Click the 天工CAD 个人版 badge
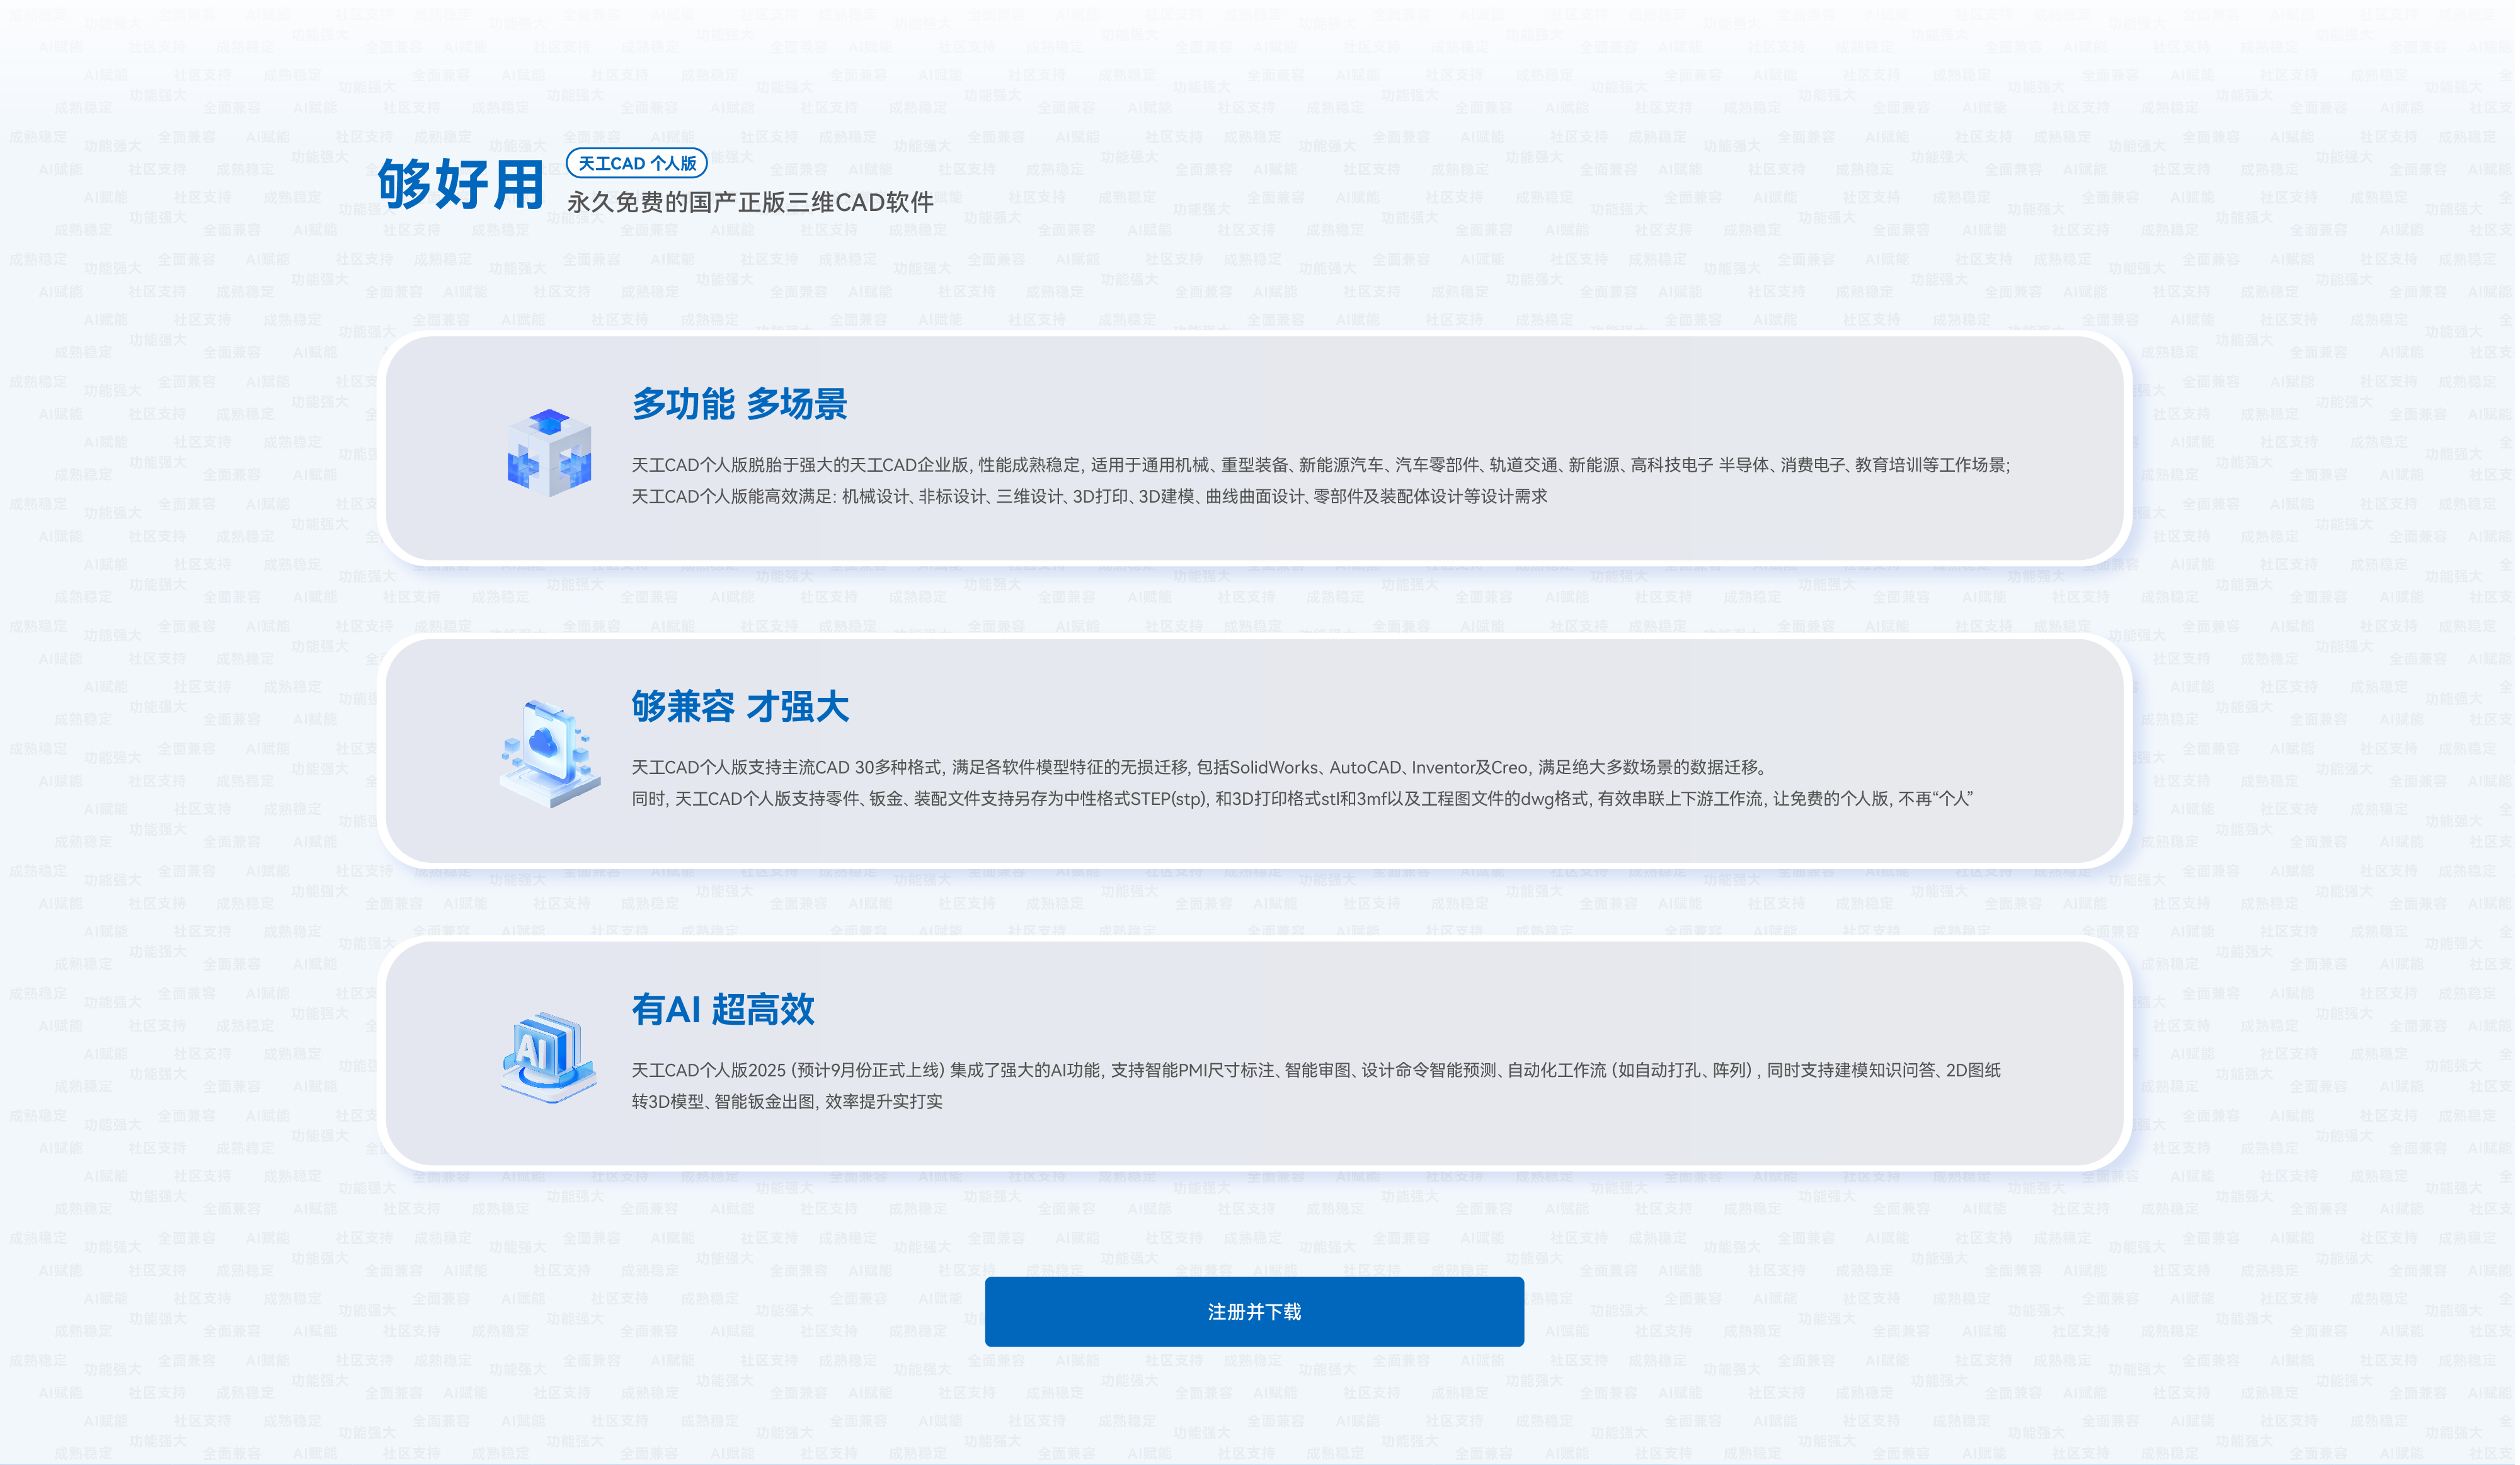This screenshot has width=2520, height=1465. pyautogui.click(x=637, y=163)
